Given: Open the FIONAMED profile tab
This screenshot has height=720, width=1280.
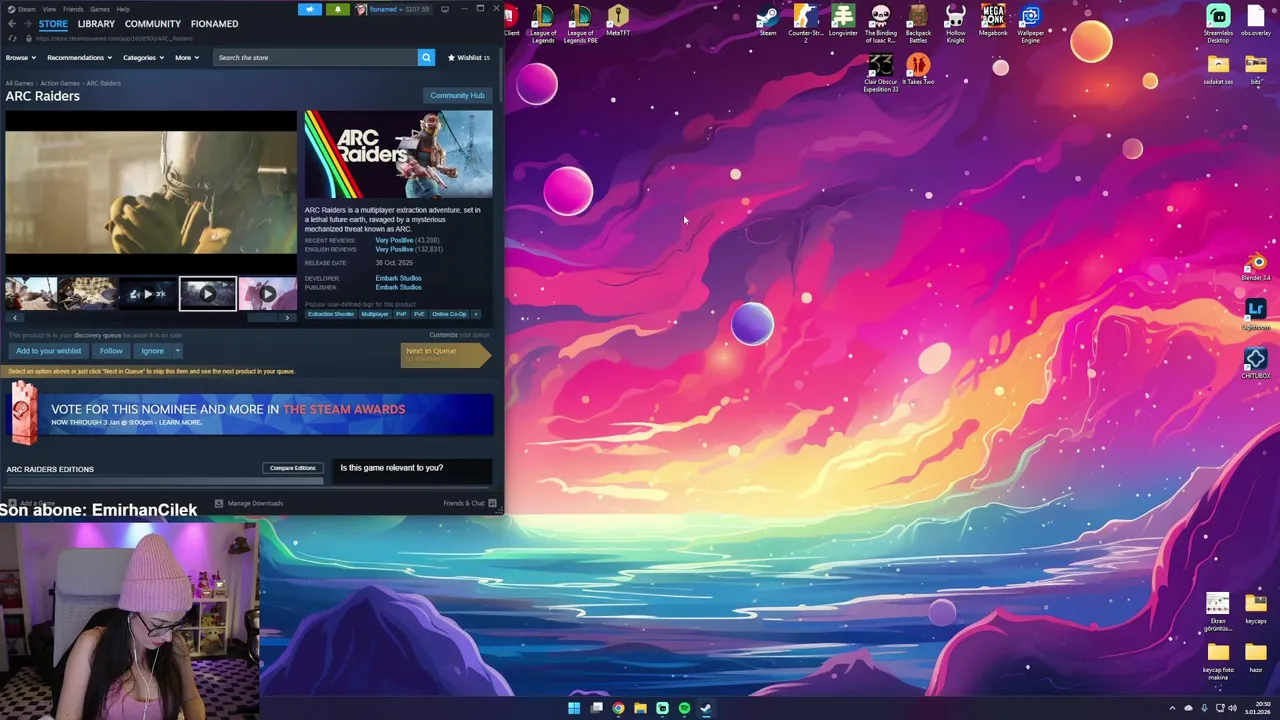Looking at the screenshot, I should 215,24.
